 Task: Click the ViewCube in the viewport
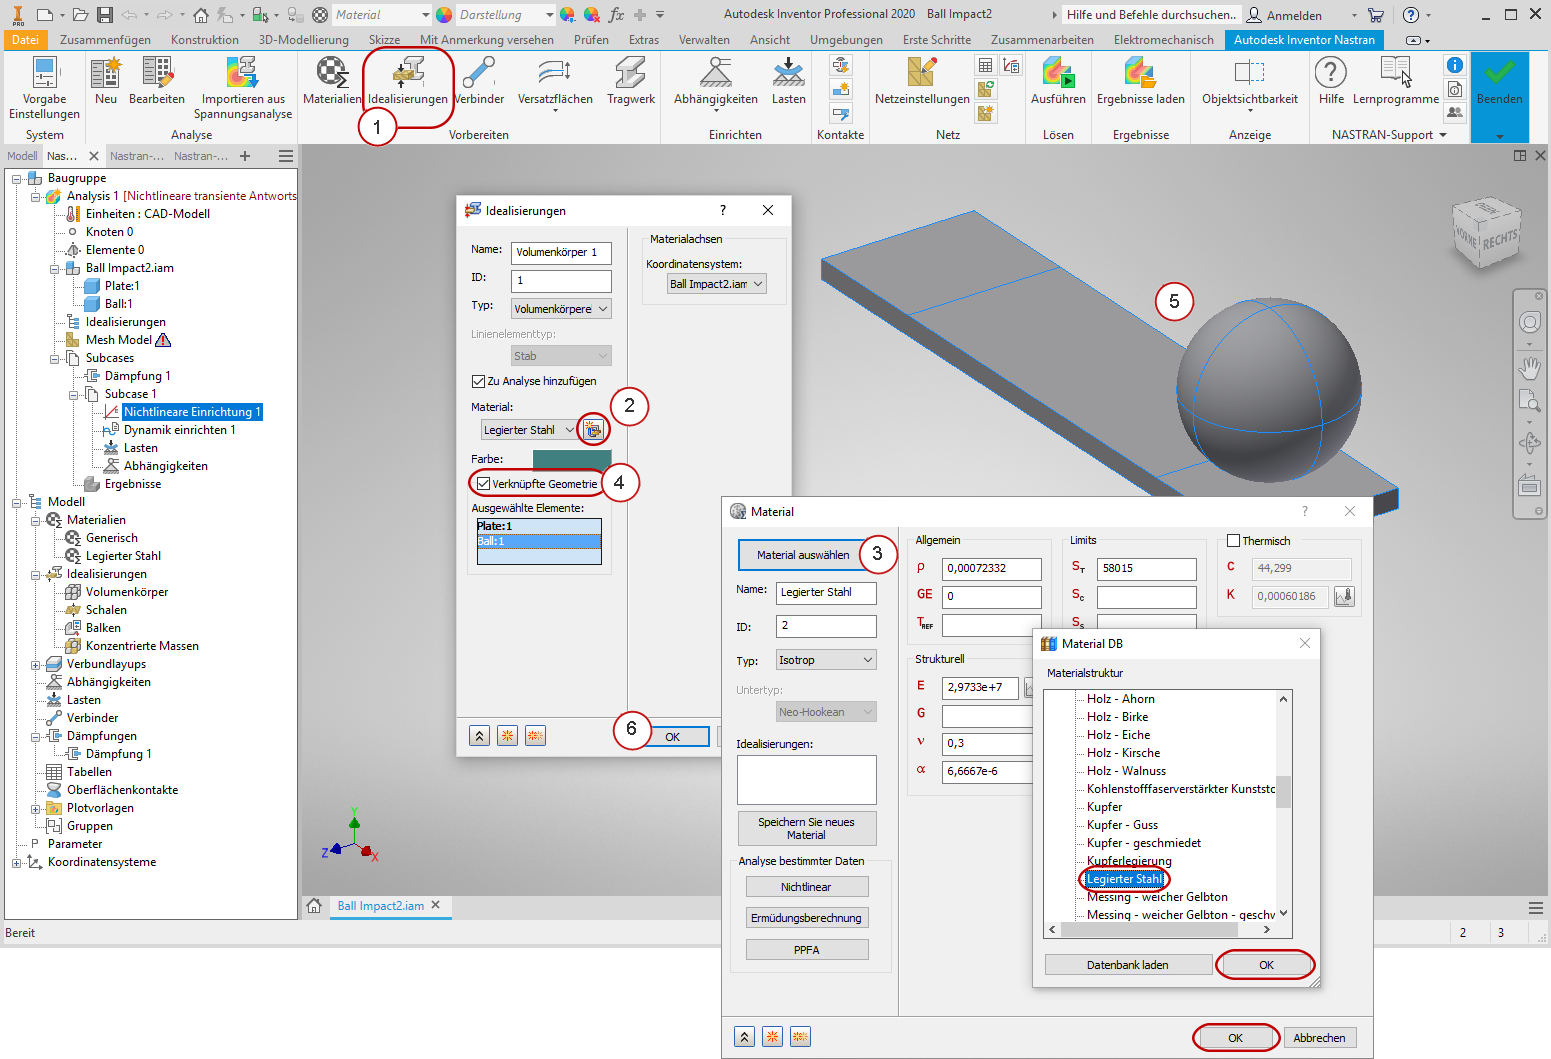[x=1487, y=233]
